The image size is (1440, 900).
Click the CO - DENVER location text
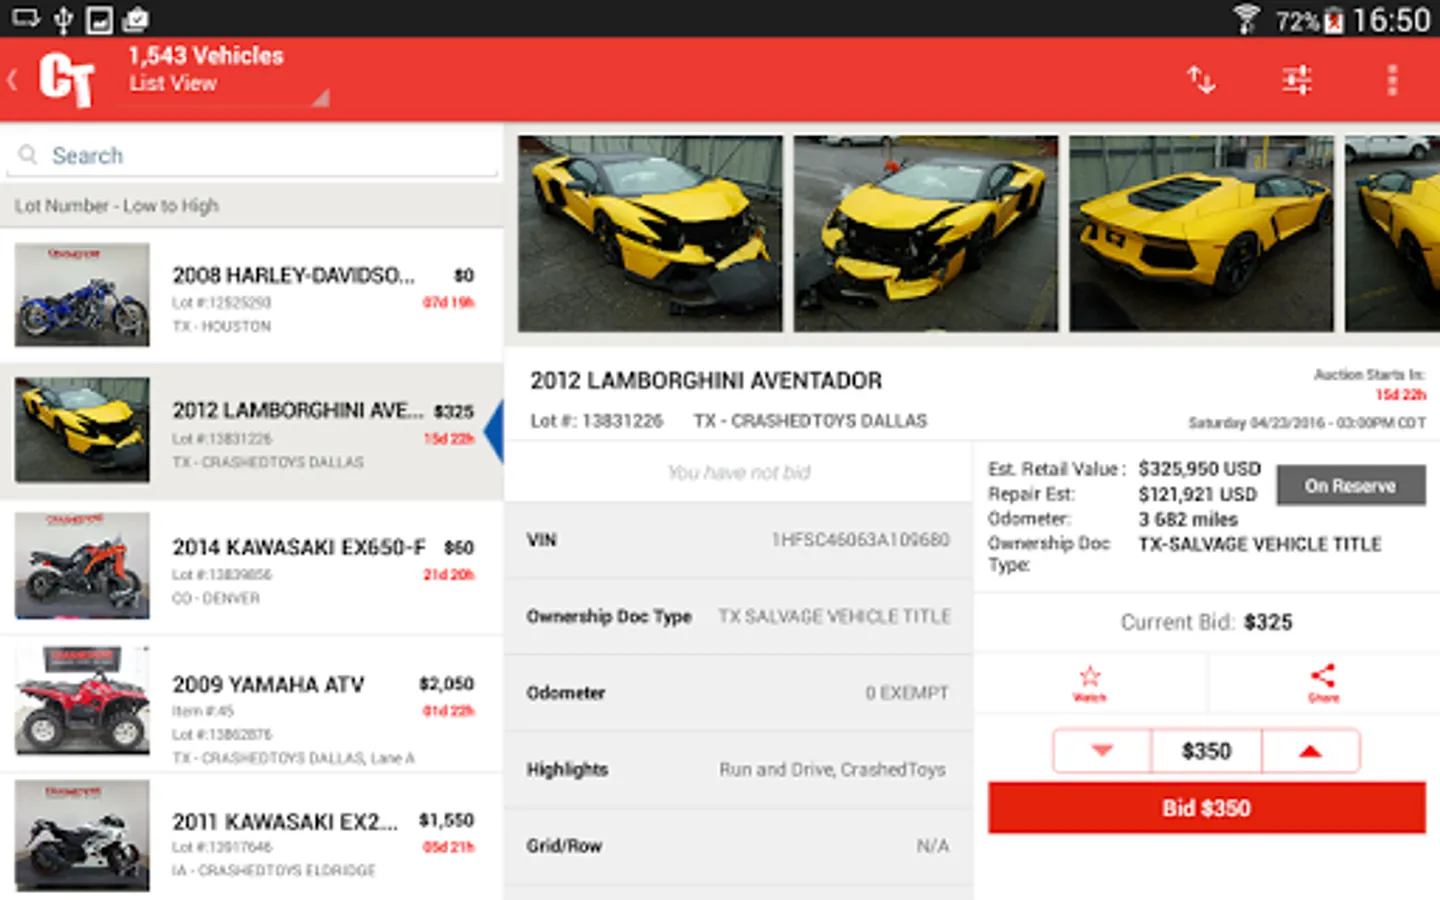[x=216, y=599]
